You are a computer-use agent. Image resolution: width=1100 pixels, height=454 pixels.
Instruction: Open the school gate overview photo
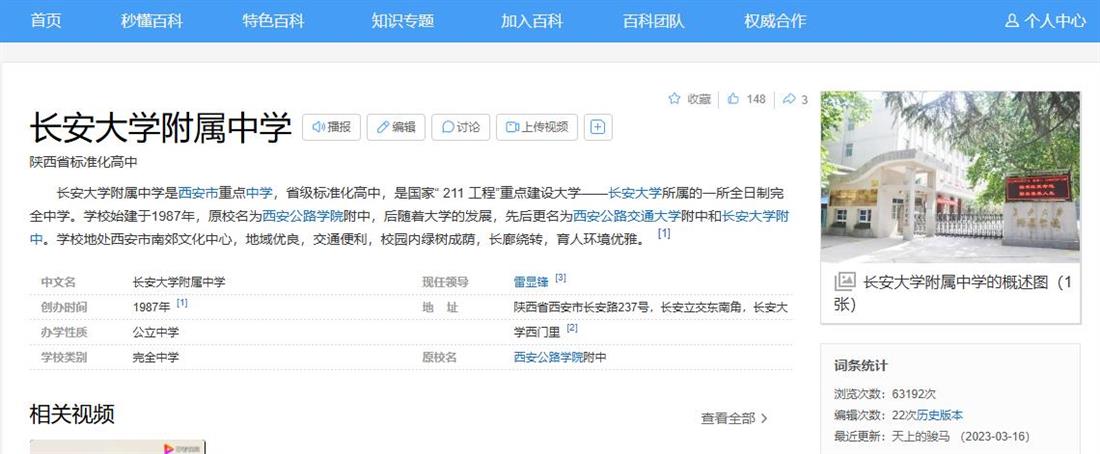pos(950,177)
